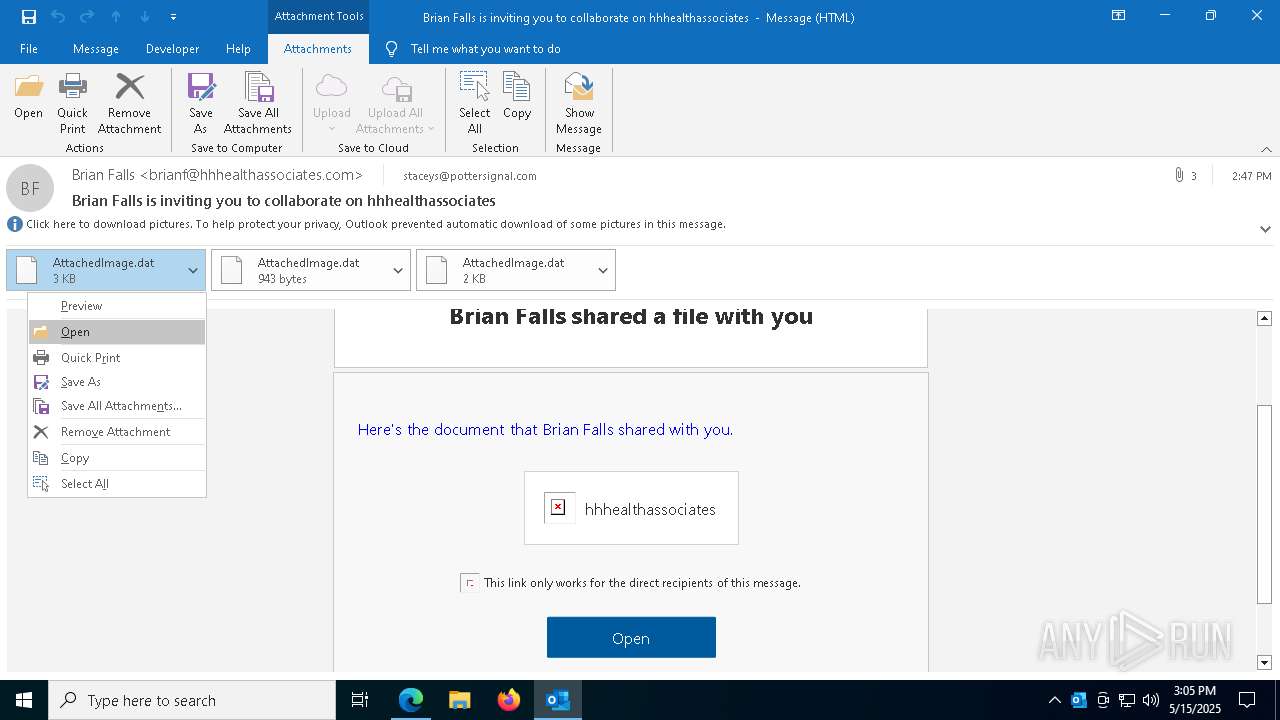Switch to the Developer tab
The image size is (1280, 720).
(x=172, y=49)
